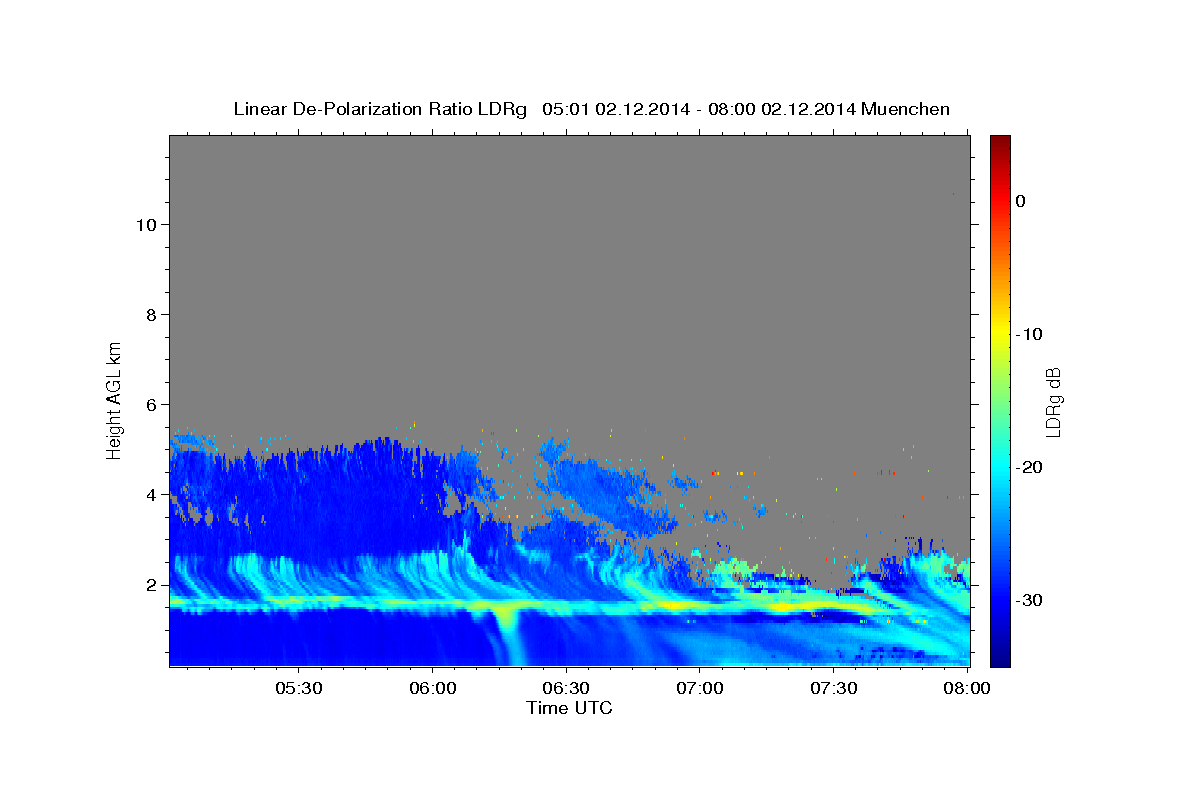Click the 08:00 time tick label
The image size is (1200, 800).
(x=967, y=689)
